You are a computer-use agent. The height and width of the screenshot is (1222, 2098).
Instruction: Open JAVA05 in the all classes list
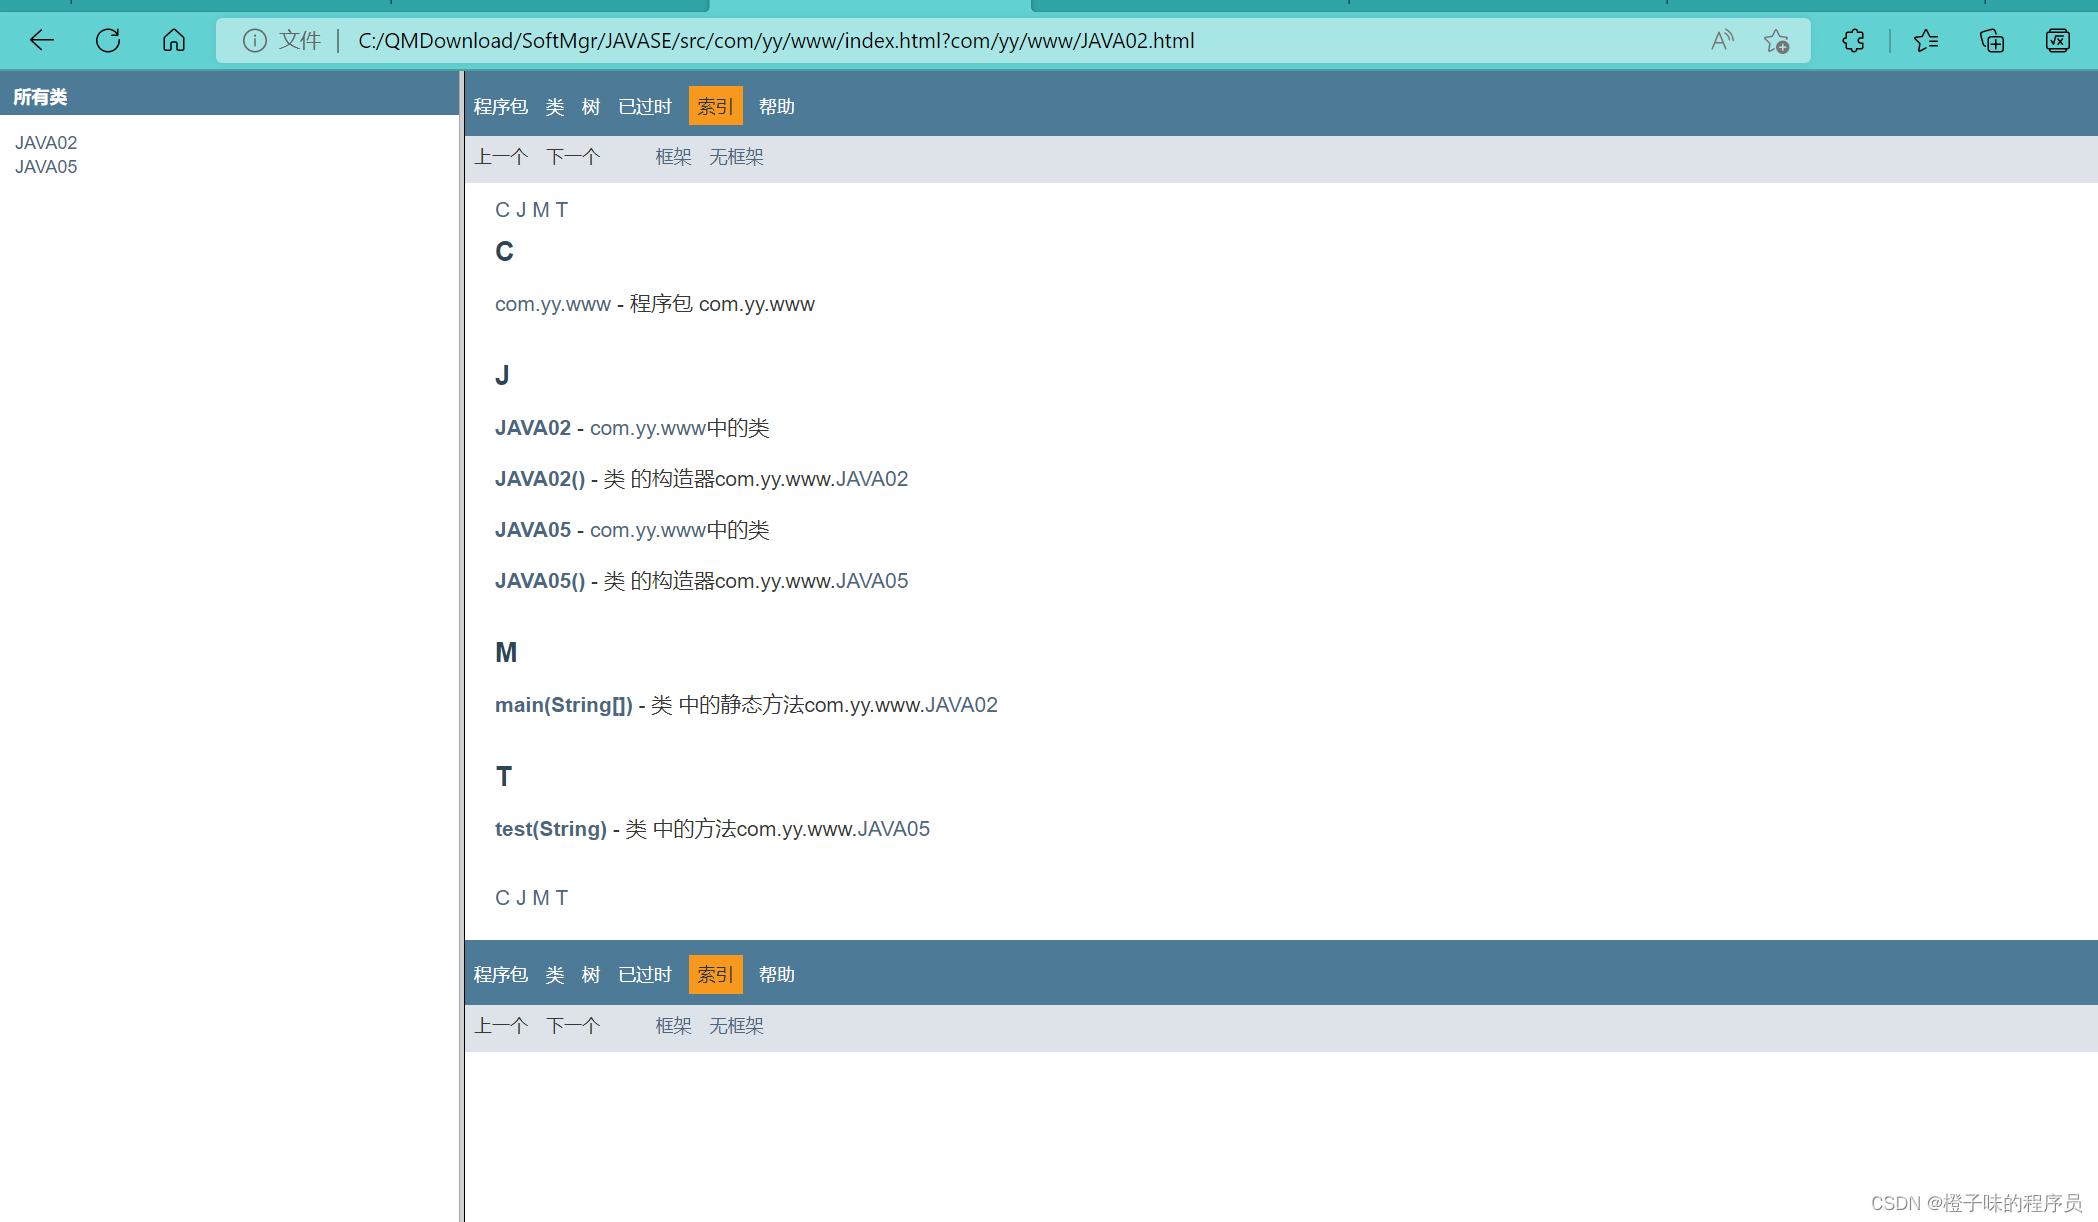[46, 167]
